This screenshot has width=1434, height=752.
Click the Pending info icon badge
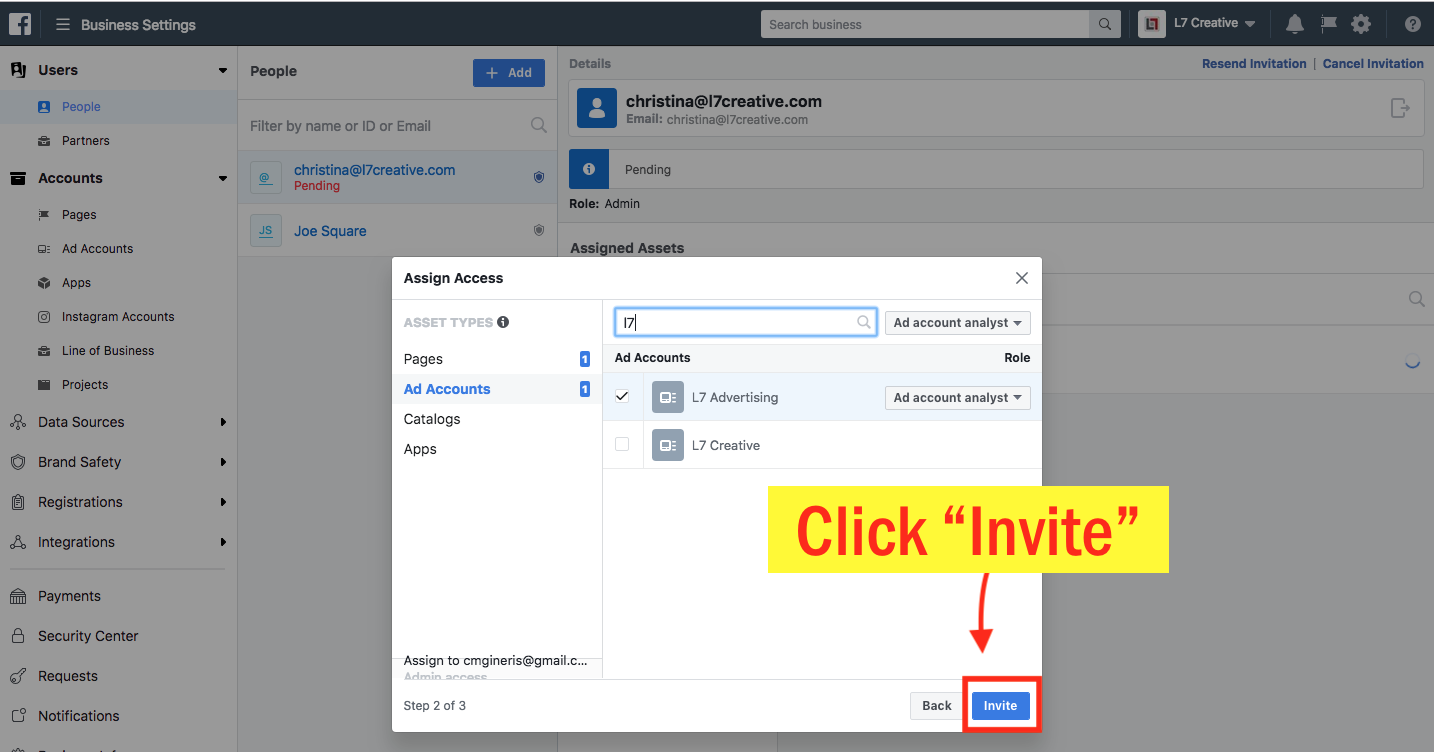click(x=589, y=169)
